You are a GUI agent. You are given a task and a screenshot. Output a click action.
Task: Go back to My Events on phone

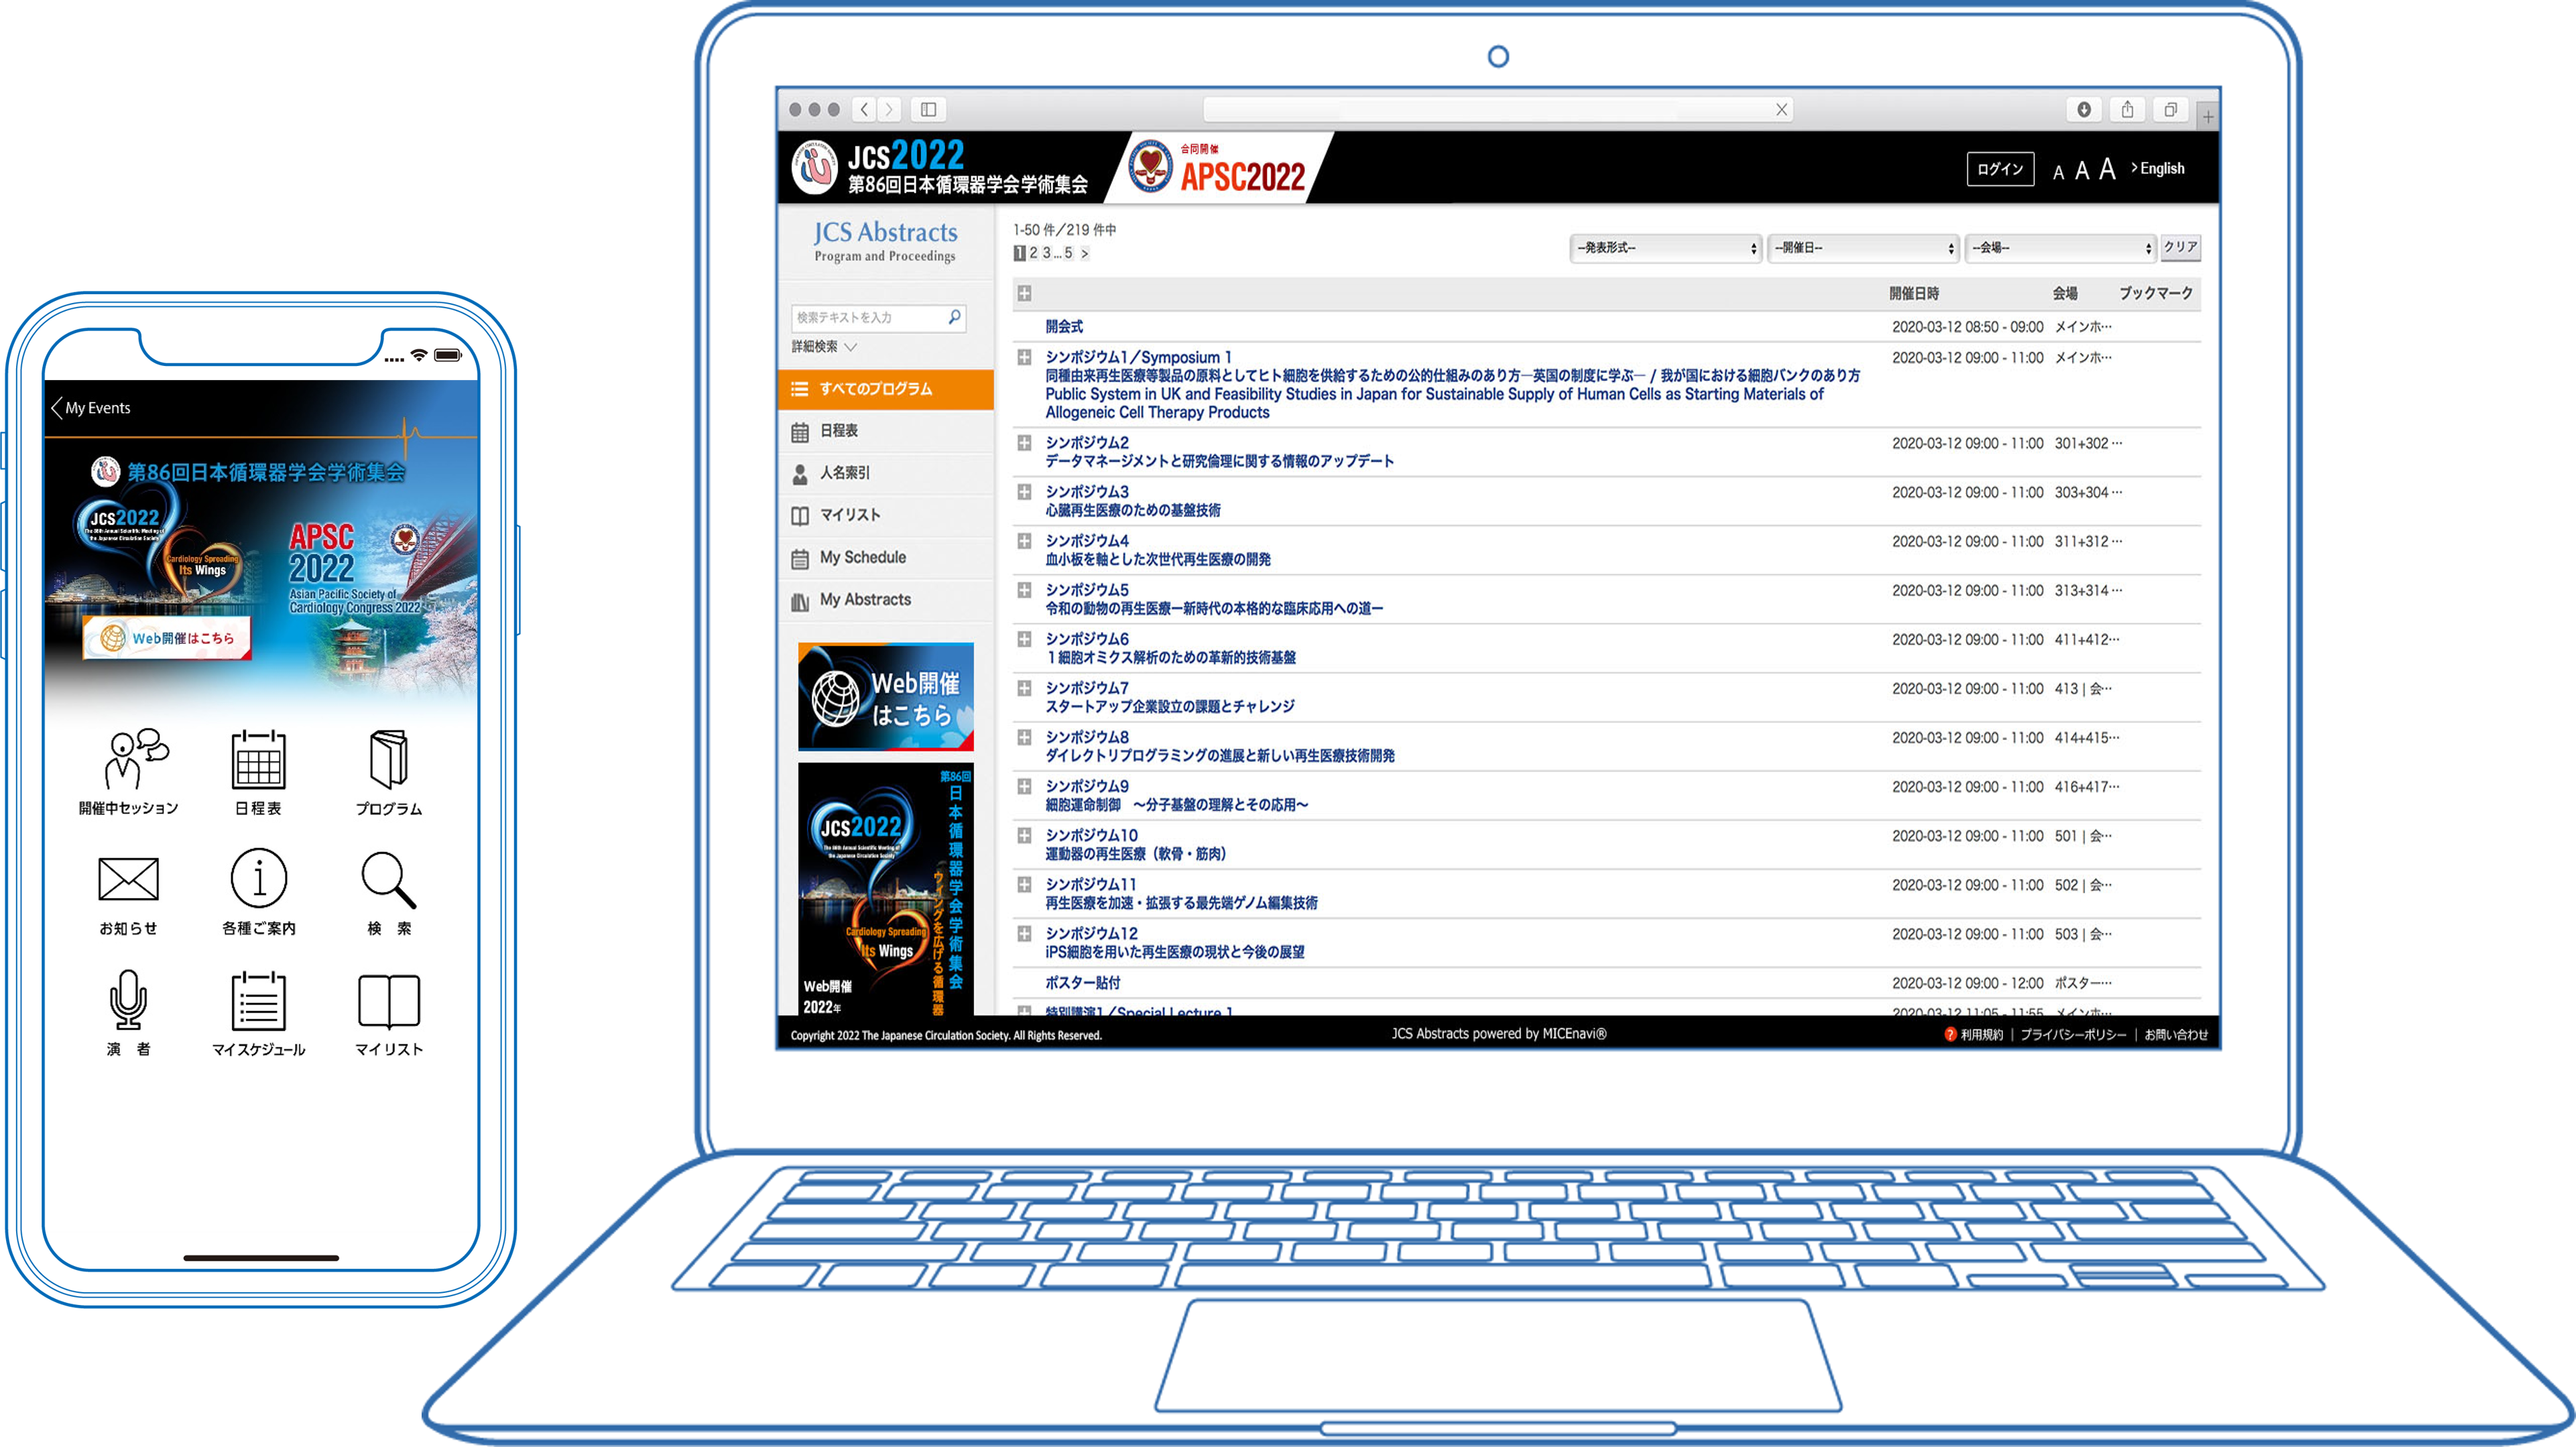[x=91, y=408]
